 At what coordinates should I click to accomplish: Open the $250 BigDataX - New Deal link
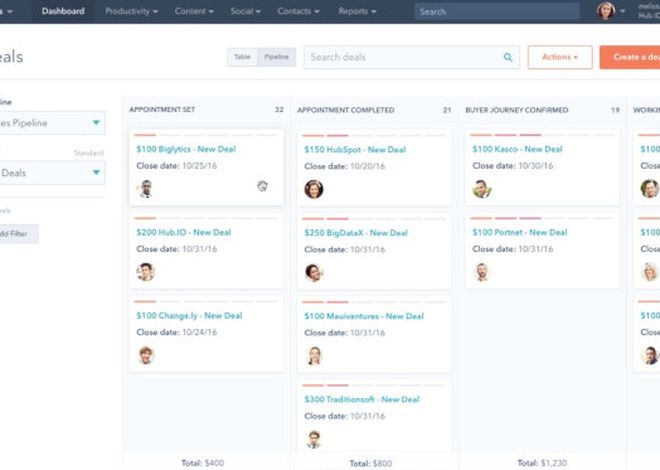tap(356, 233)
